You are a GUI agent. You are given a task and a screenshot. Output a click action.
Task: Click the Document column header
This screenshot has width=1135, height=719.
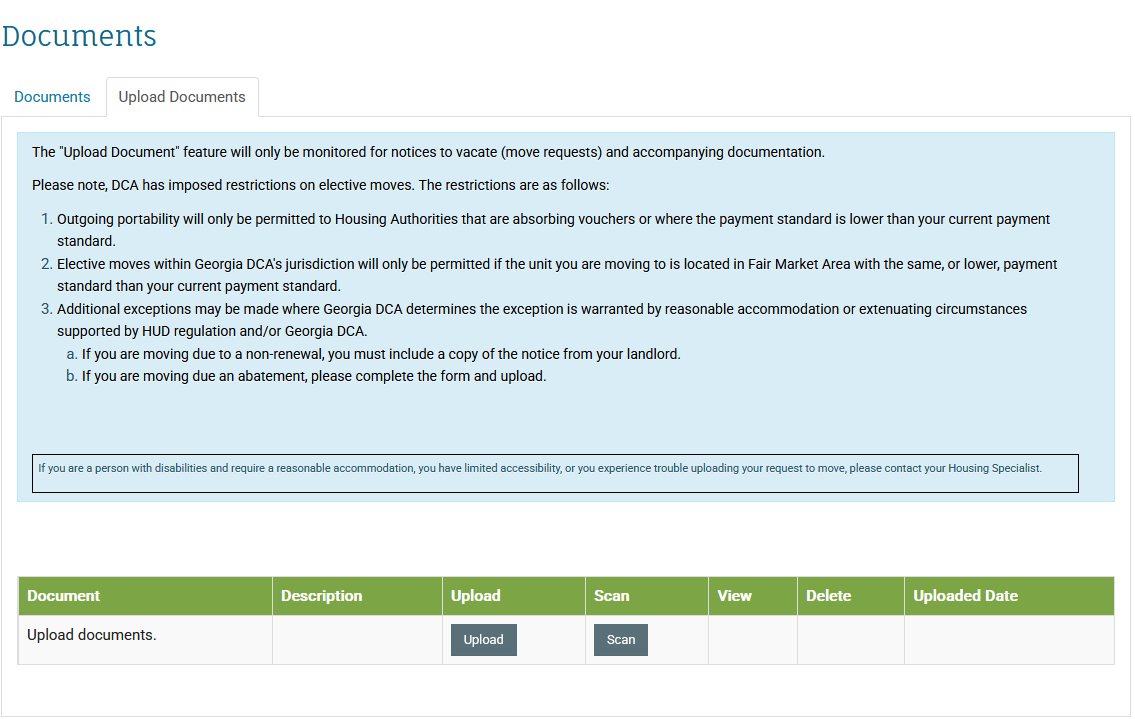pyautogui.click(x=64, y=596)
